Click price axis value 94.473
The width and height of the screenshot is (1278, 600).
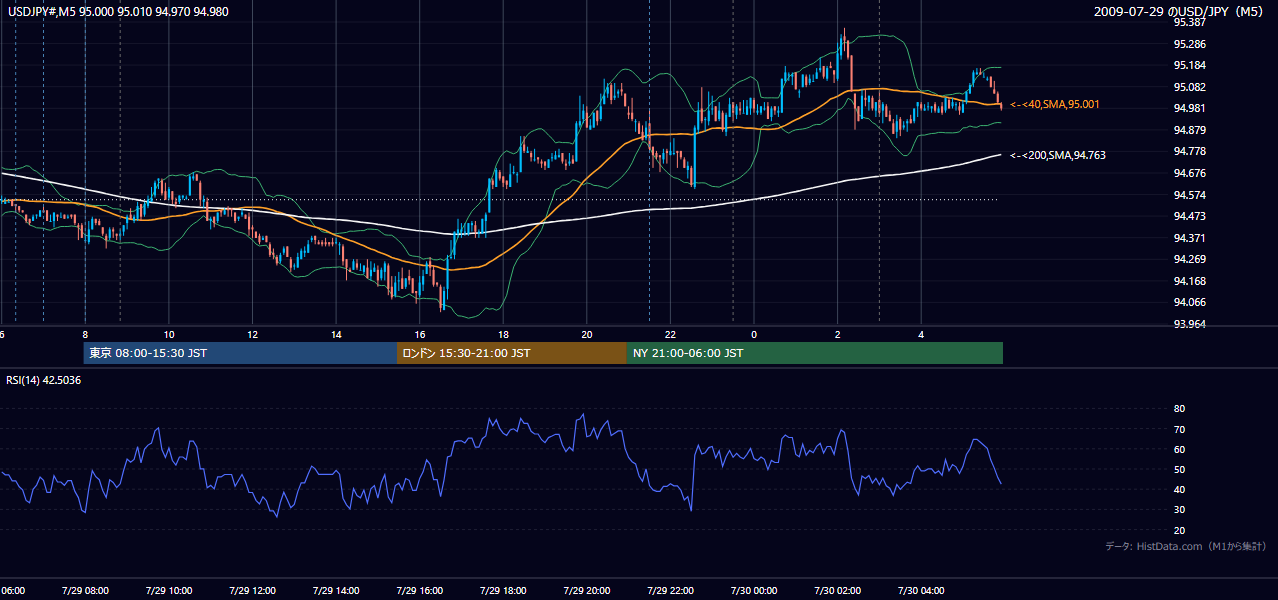pyautogui.click(x=1189, y=216)
